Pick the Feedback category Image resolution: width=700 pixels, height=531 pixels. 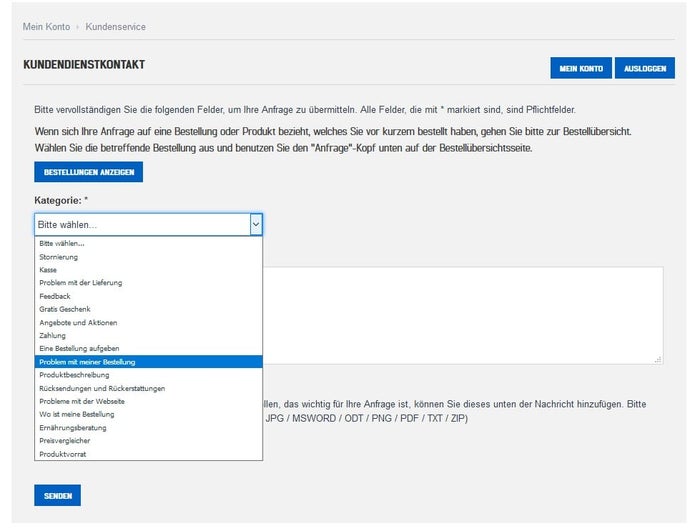[148, 296]
